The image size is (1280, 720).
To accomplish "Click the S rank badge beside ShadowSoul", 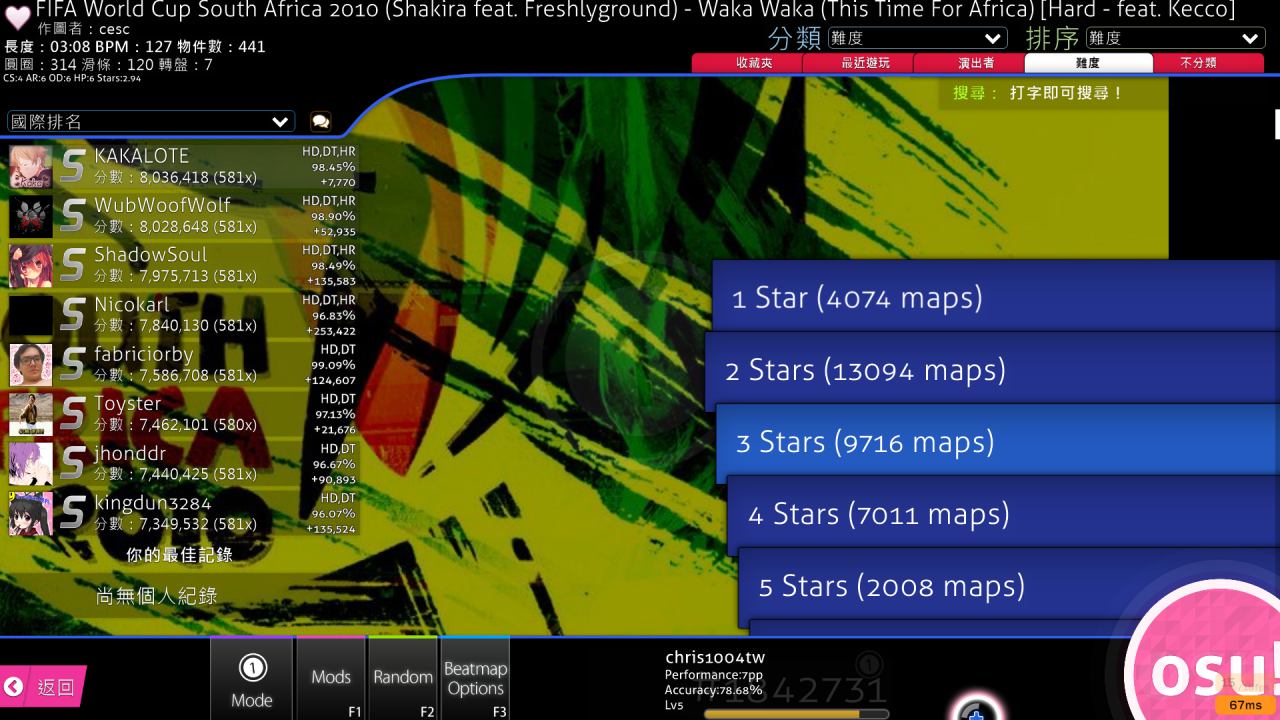I will [73, 266].
